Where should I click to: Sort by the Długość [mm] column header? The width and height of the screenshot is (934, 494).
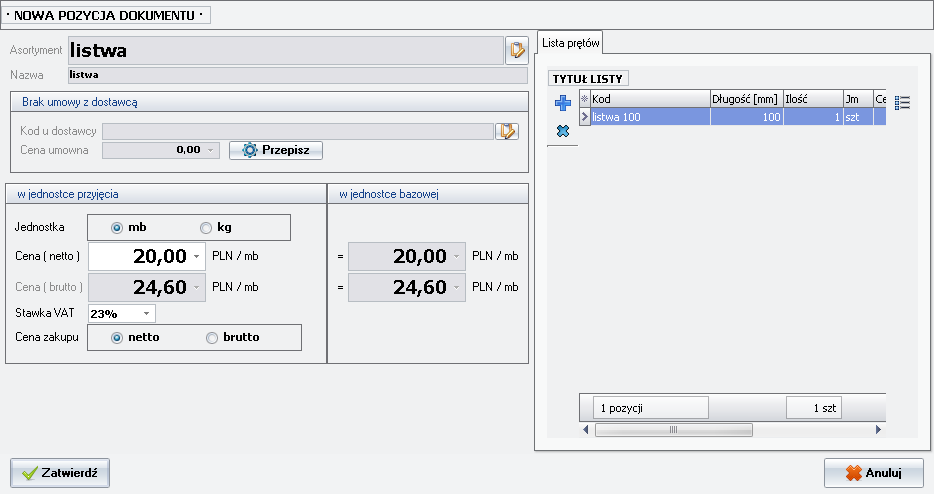click(x=746, y=99)
